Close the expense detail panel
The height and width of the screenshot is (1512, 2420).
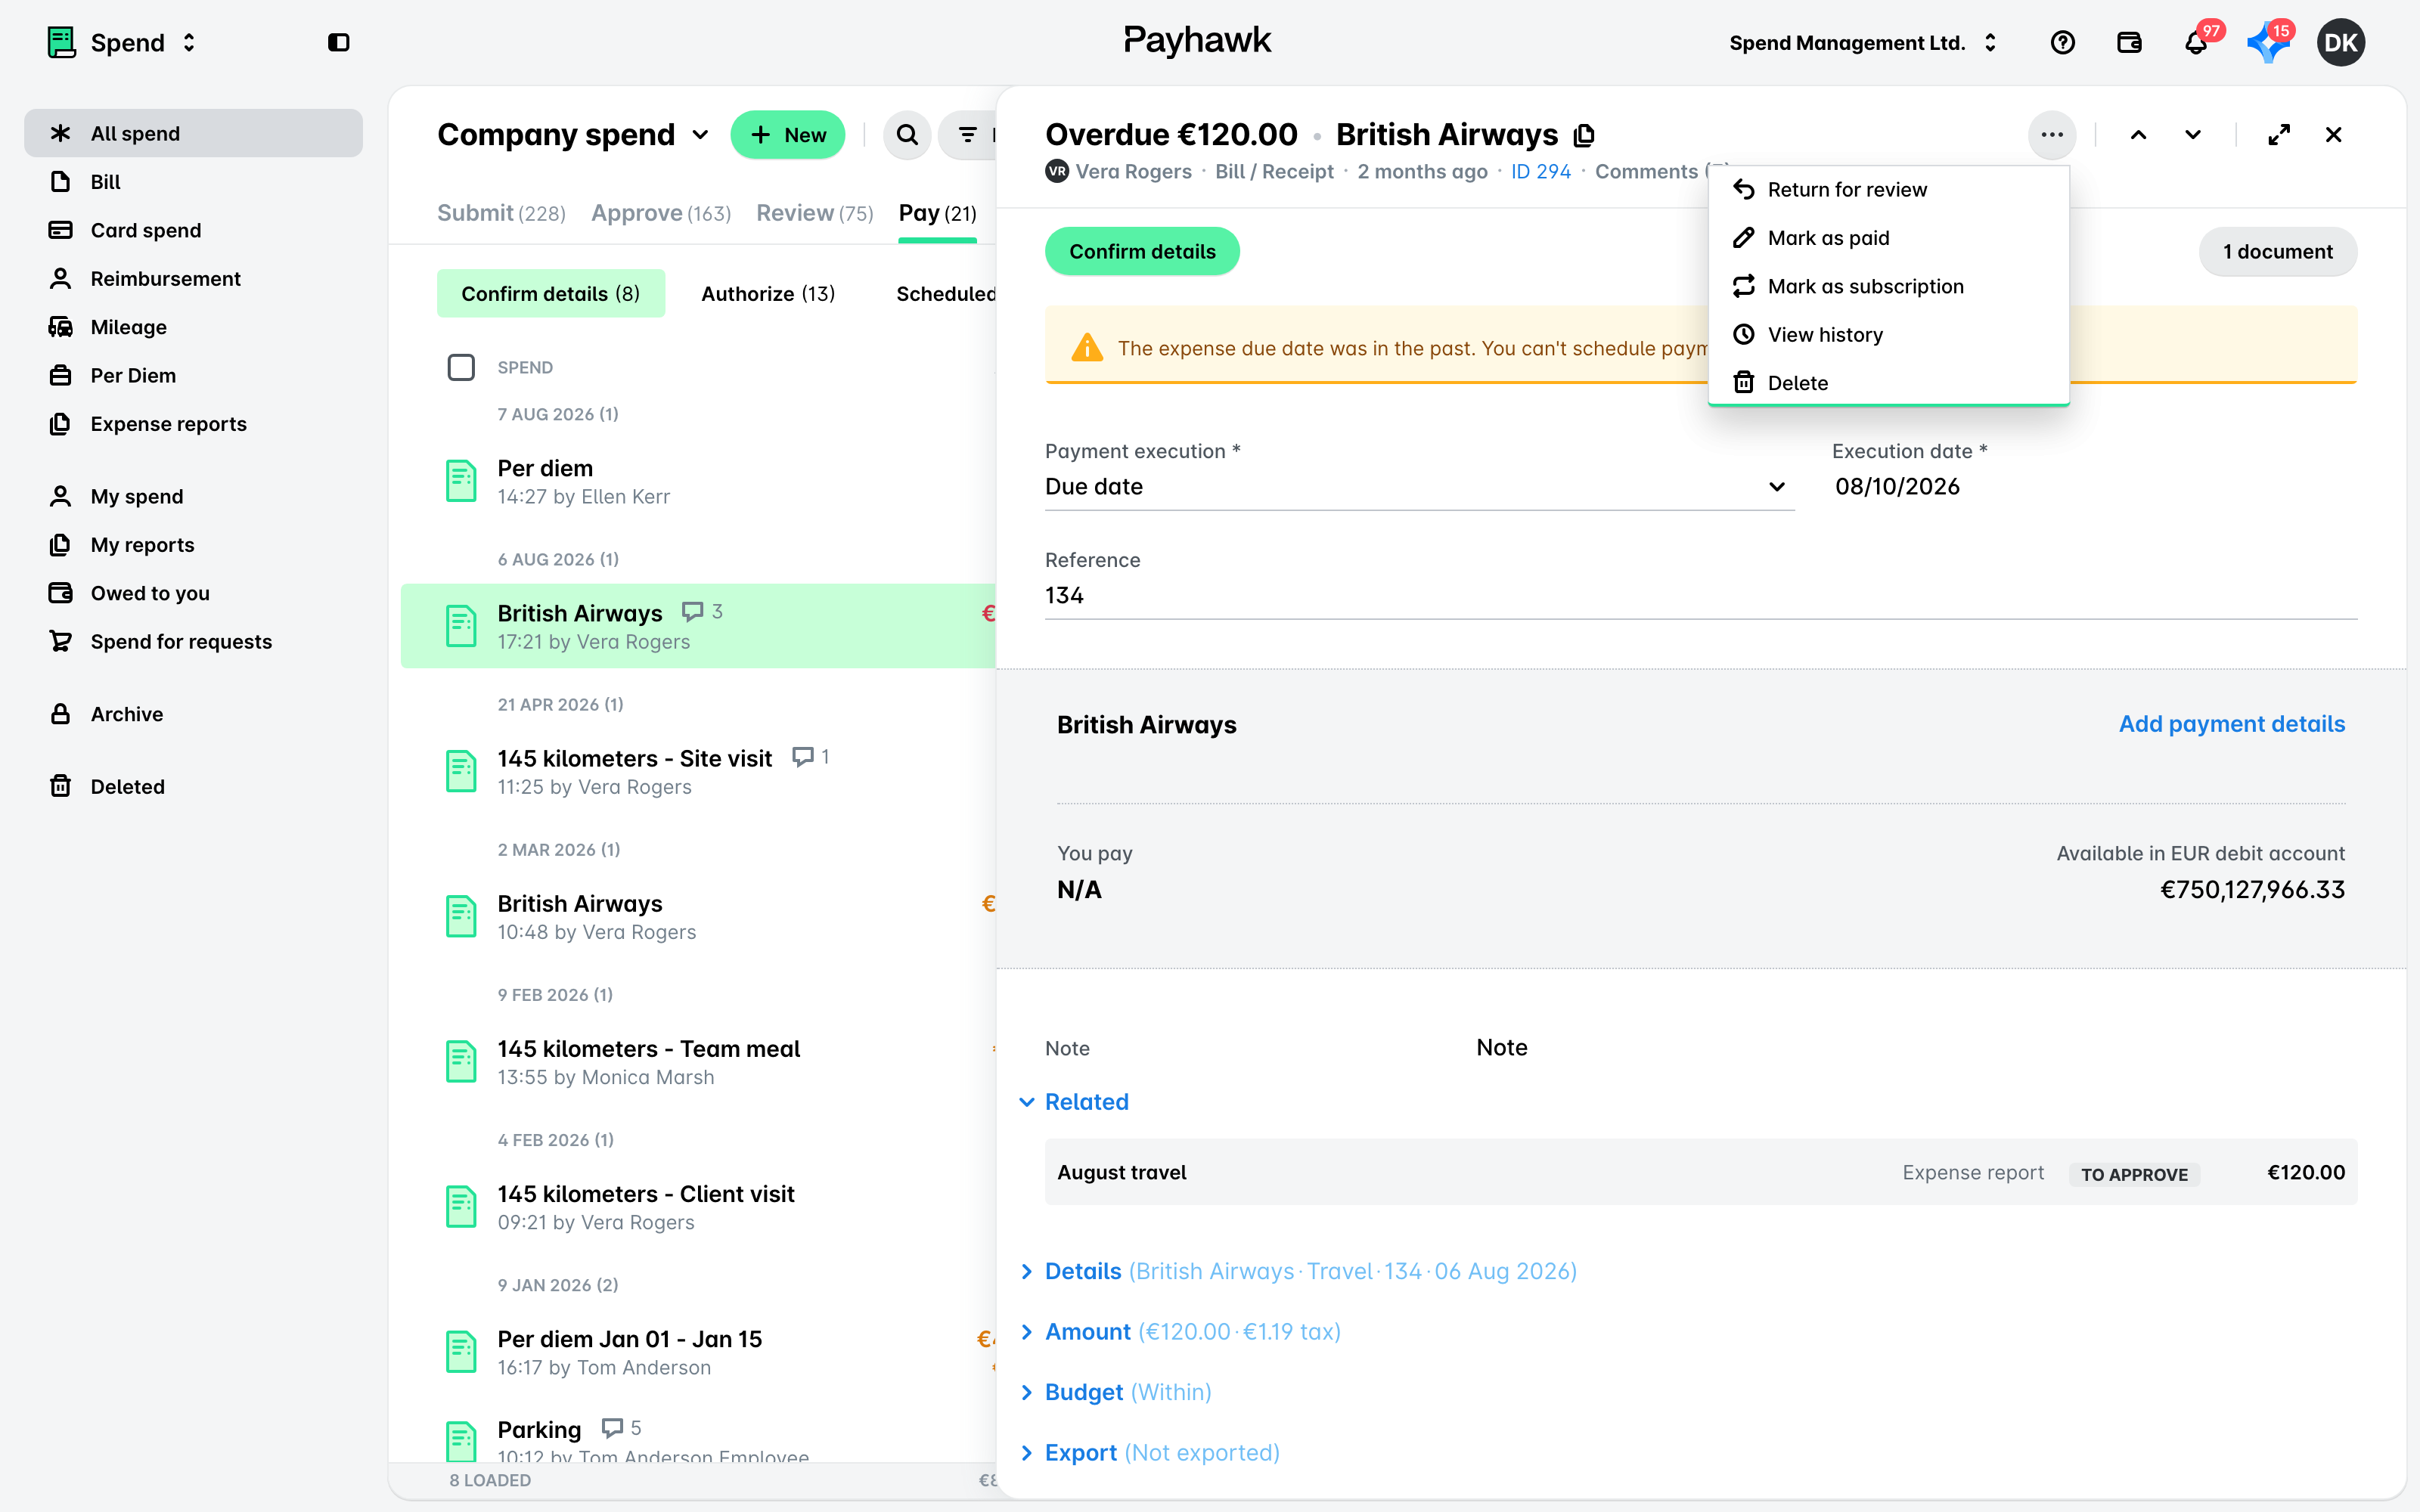(2333, 135)
